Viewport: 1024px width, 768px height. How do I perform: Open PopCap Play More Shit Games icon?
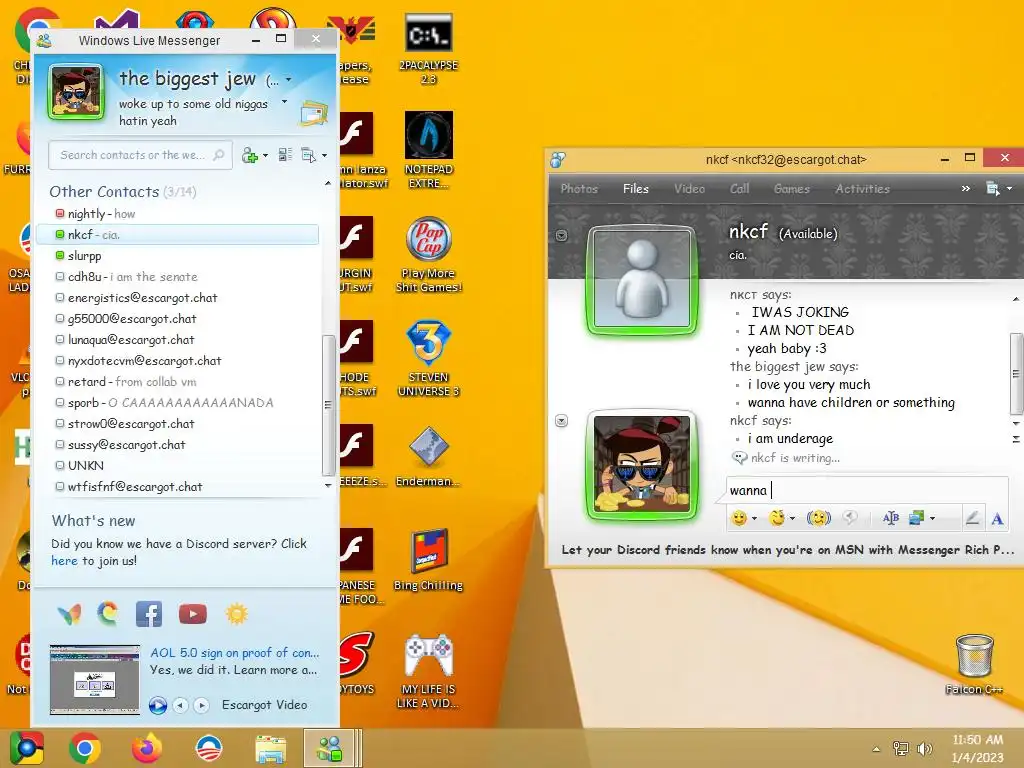coord(428,255)
